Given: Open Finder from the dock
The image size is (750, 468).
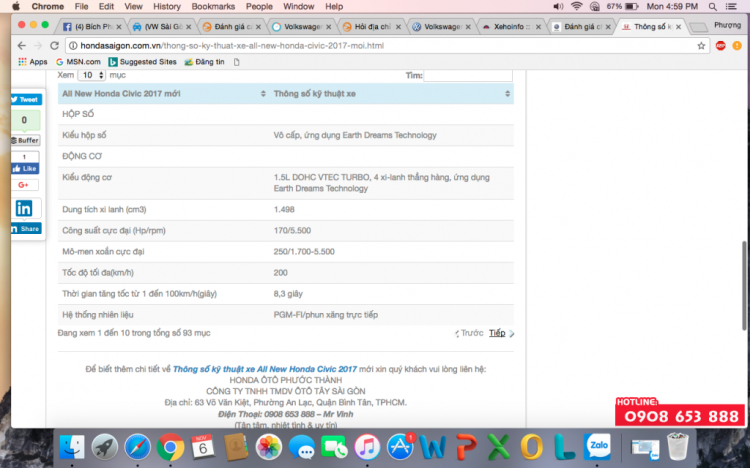Looking at the screenshot, I should (72, 447).
